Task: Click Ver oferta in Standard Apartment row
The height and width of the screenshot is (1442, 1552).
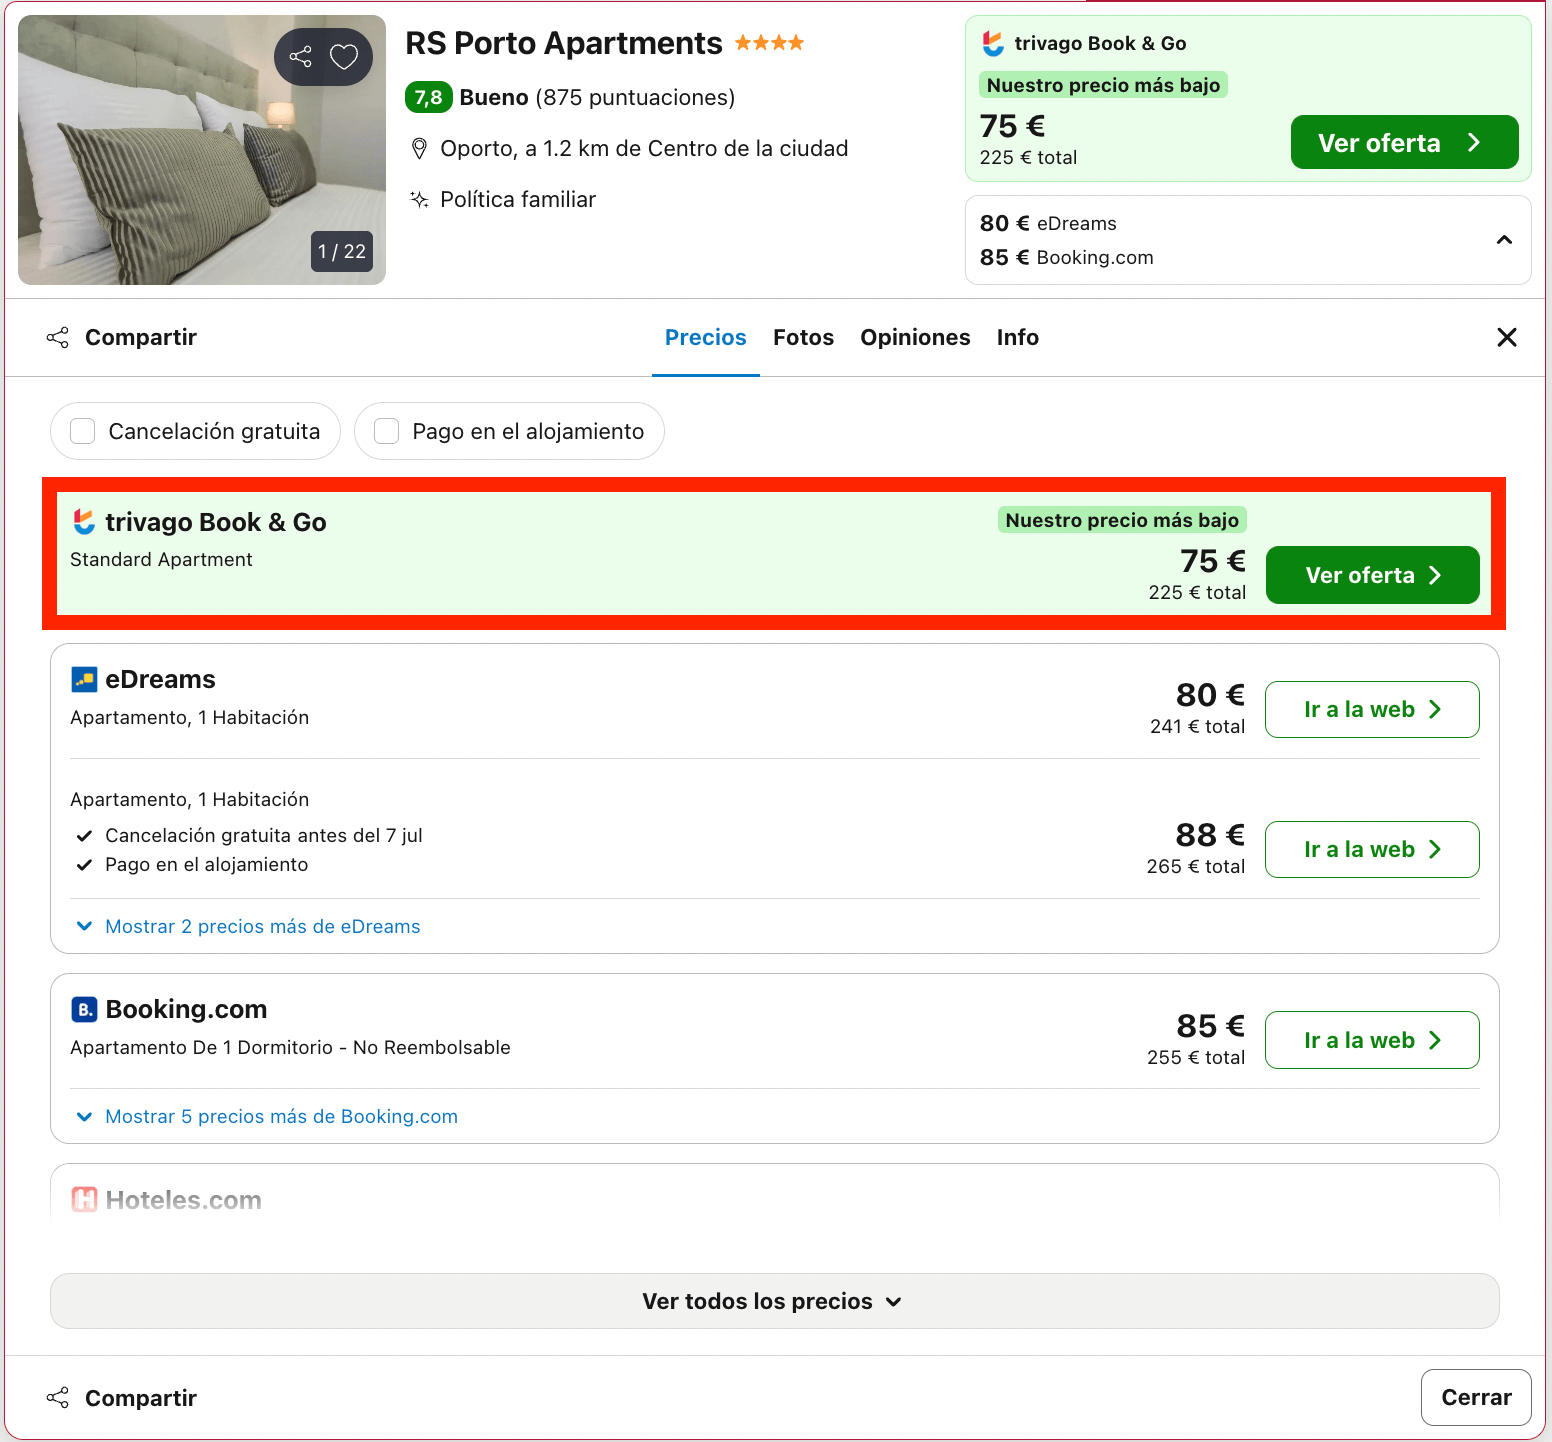Action: [x=1372, y=575]
